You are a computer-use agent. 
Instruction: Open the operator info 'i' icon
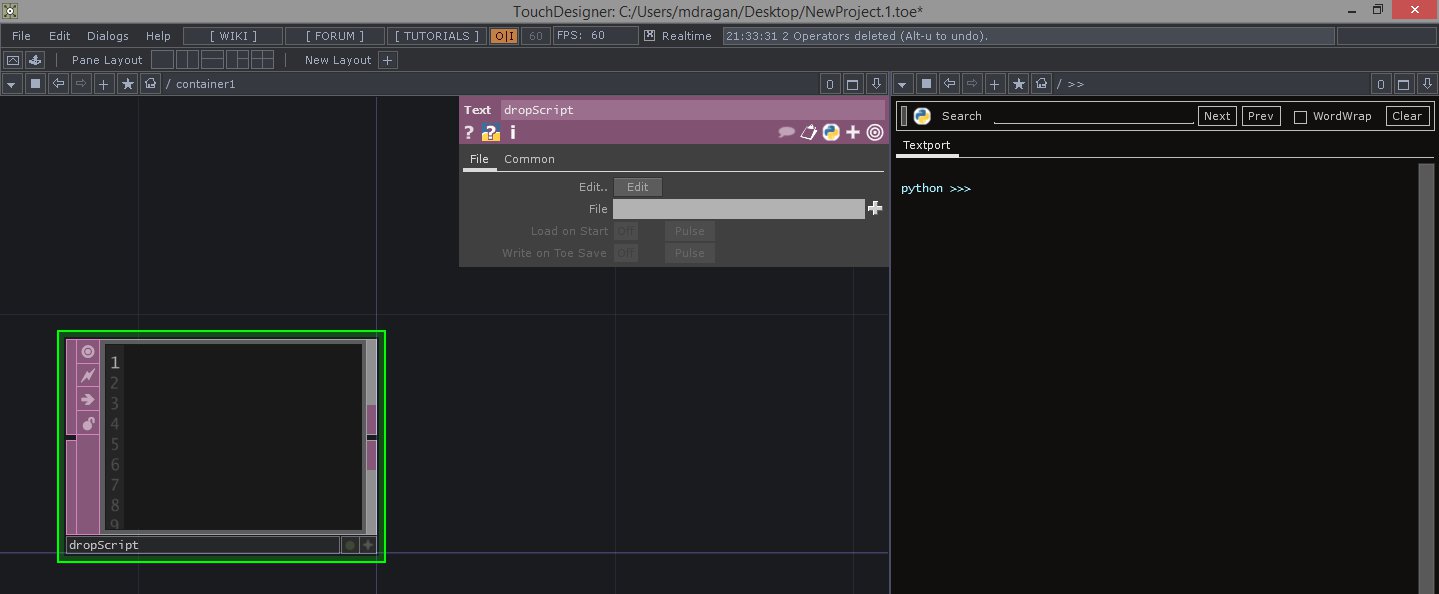[x=513, y=132]
